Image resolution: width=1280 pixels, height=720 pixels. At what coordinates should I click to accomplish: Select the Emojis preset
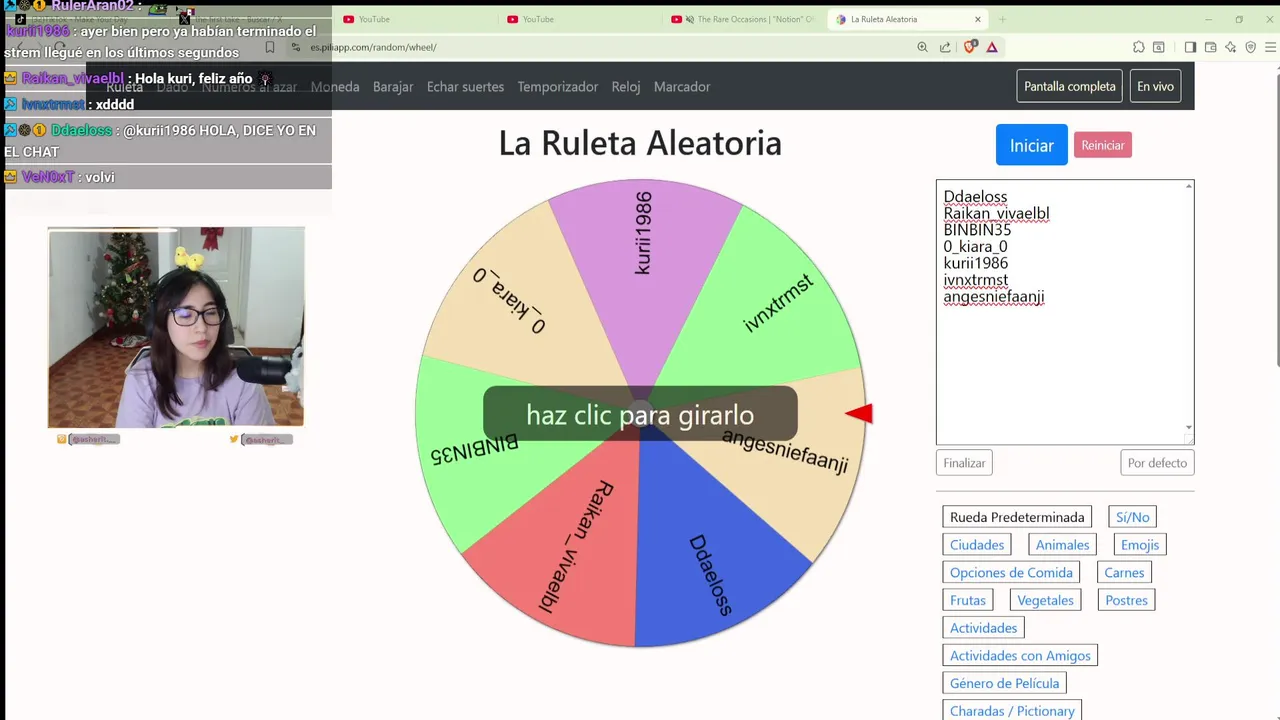(x=1140, y=545)
